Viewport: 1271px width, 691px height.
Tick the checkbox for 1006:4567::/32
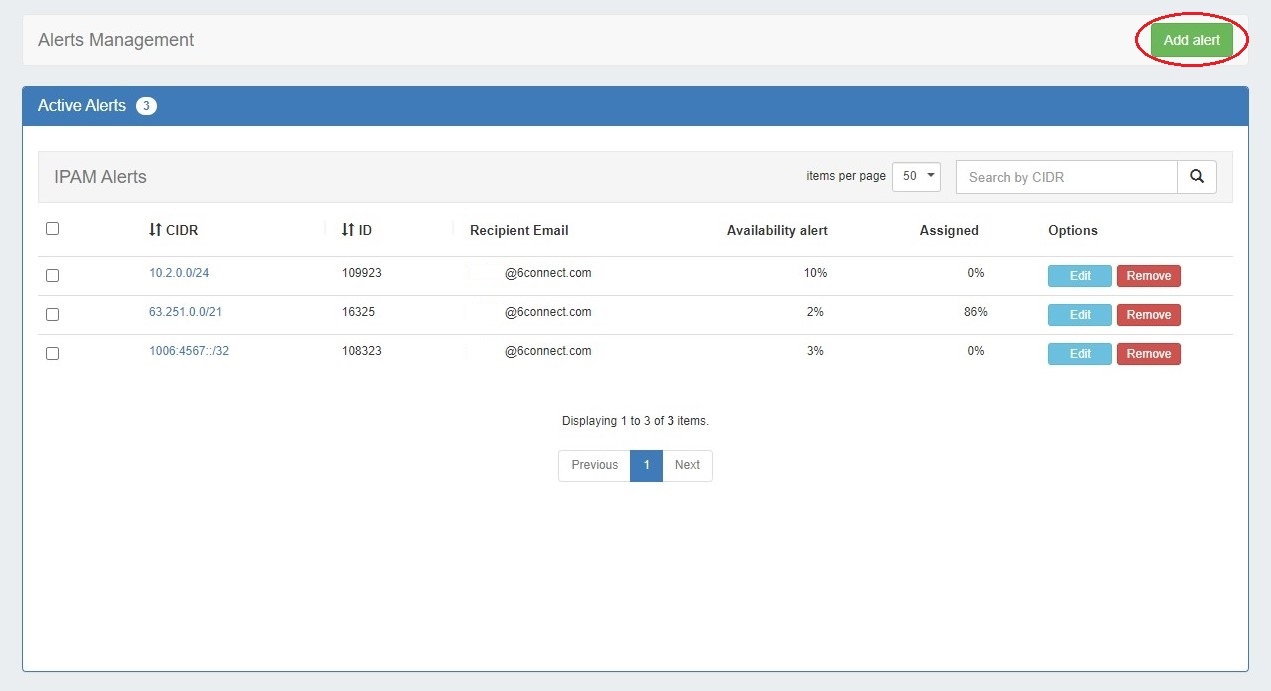(x=53, y=354)
